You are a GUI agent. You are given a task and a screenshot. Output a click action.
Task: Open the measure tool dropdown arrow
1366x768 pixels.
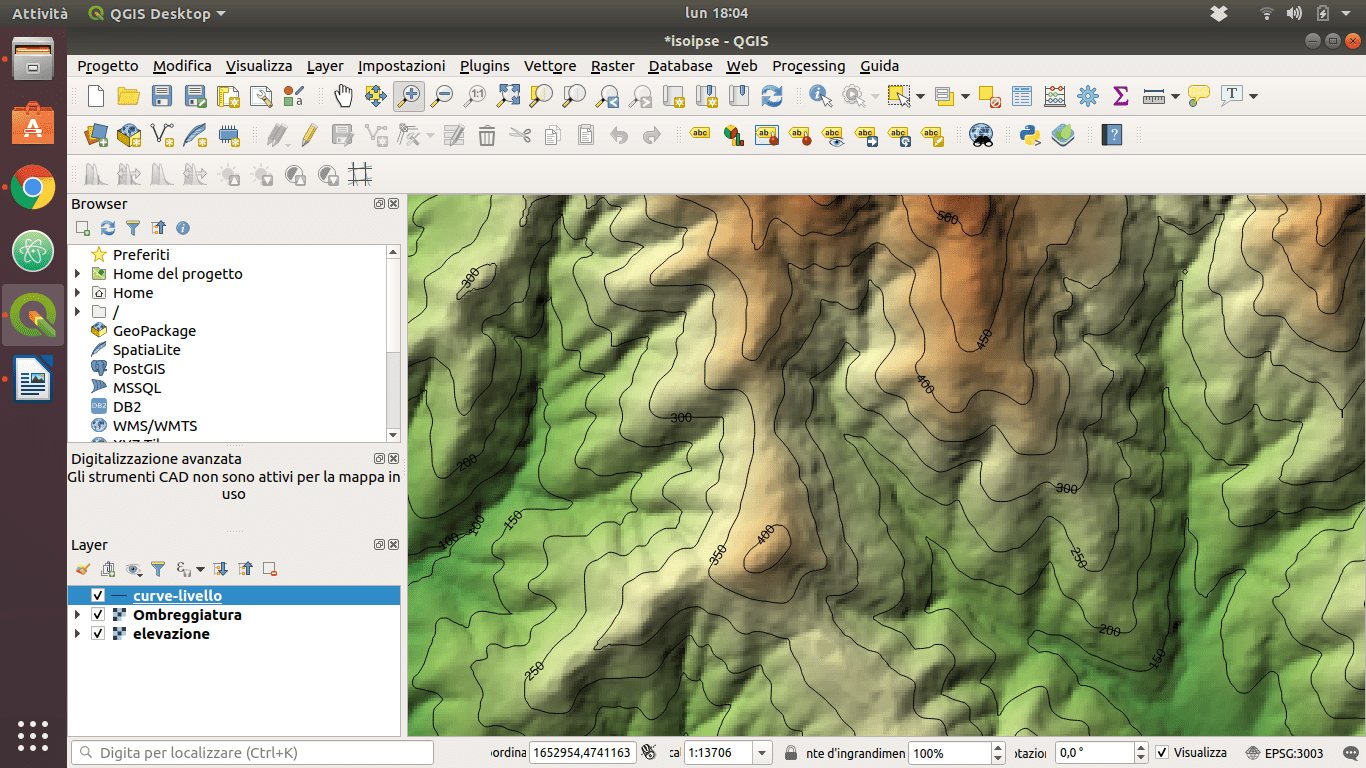1175,96
